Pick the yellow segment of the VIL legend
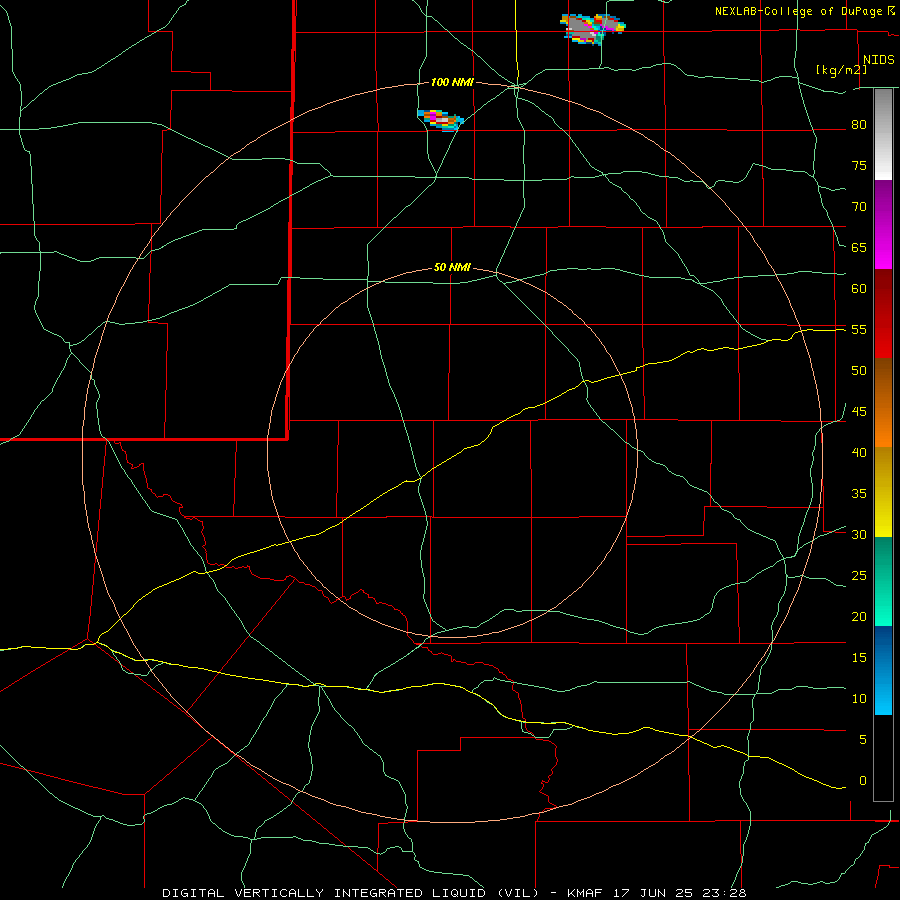 coord(883,492)
